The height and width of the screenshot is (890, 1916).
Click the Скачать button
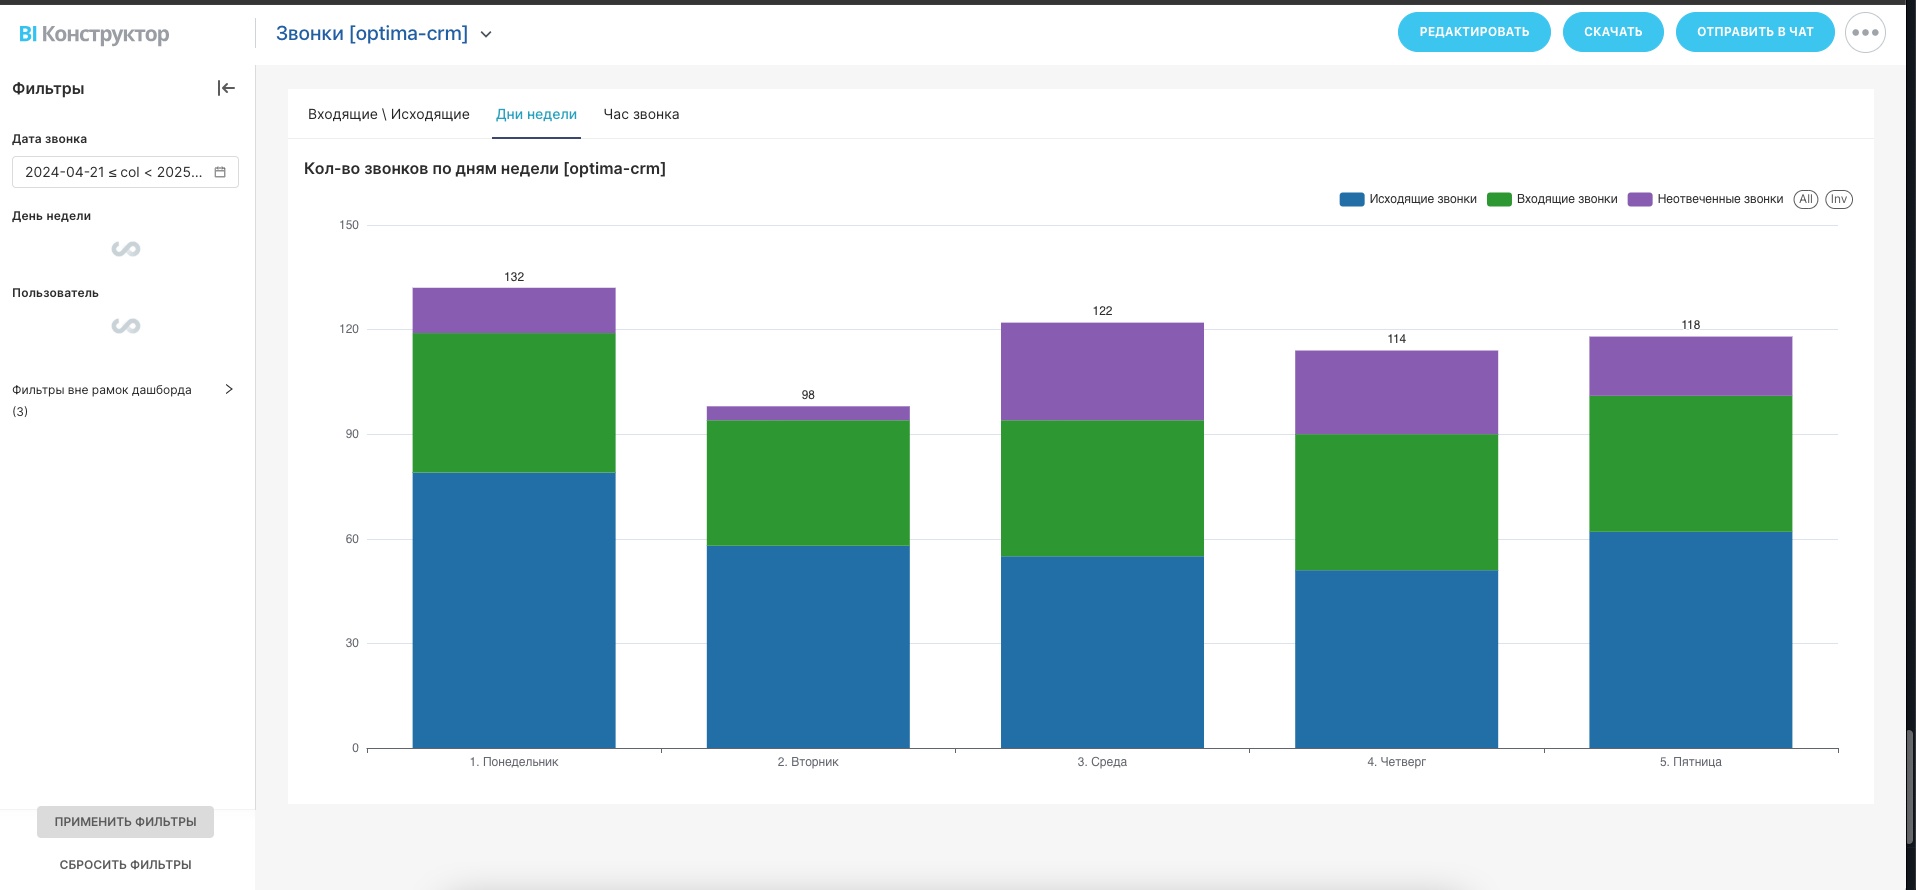click(1612, 32)
